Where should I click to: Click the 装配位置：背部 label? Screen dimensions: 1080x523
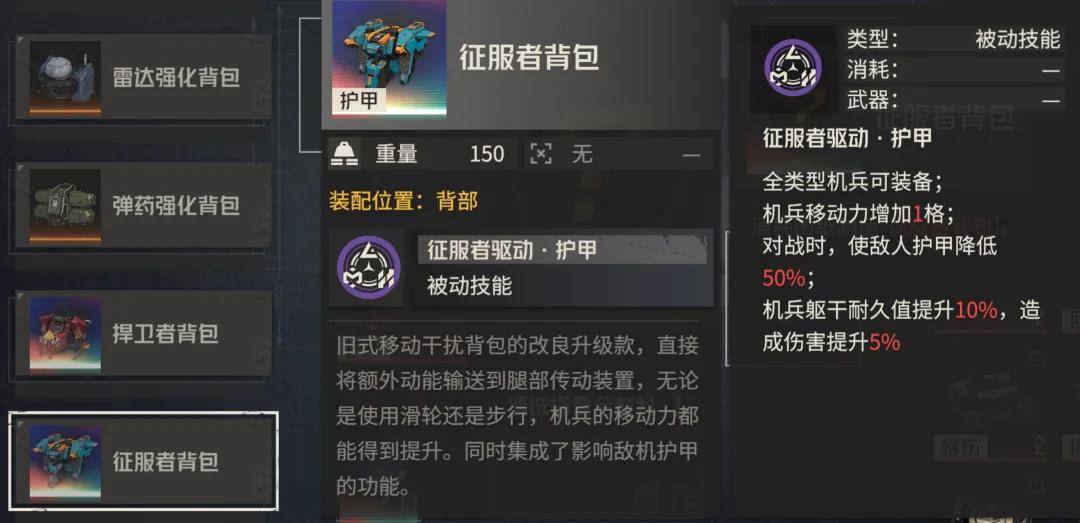pos(404,201)
